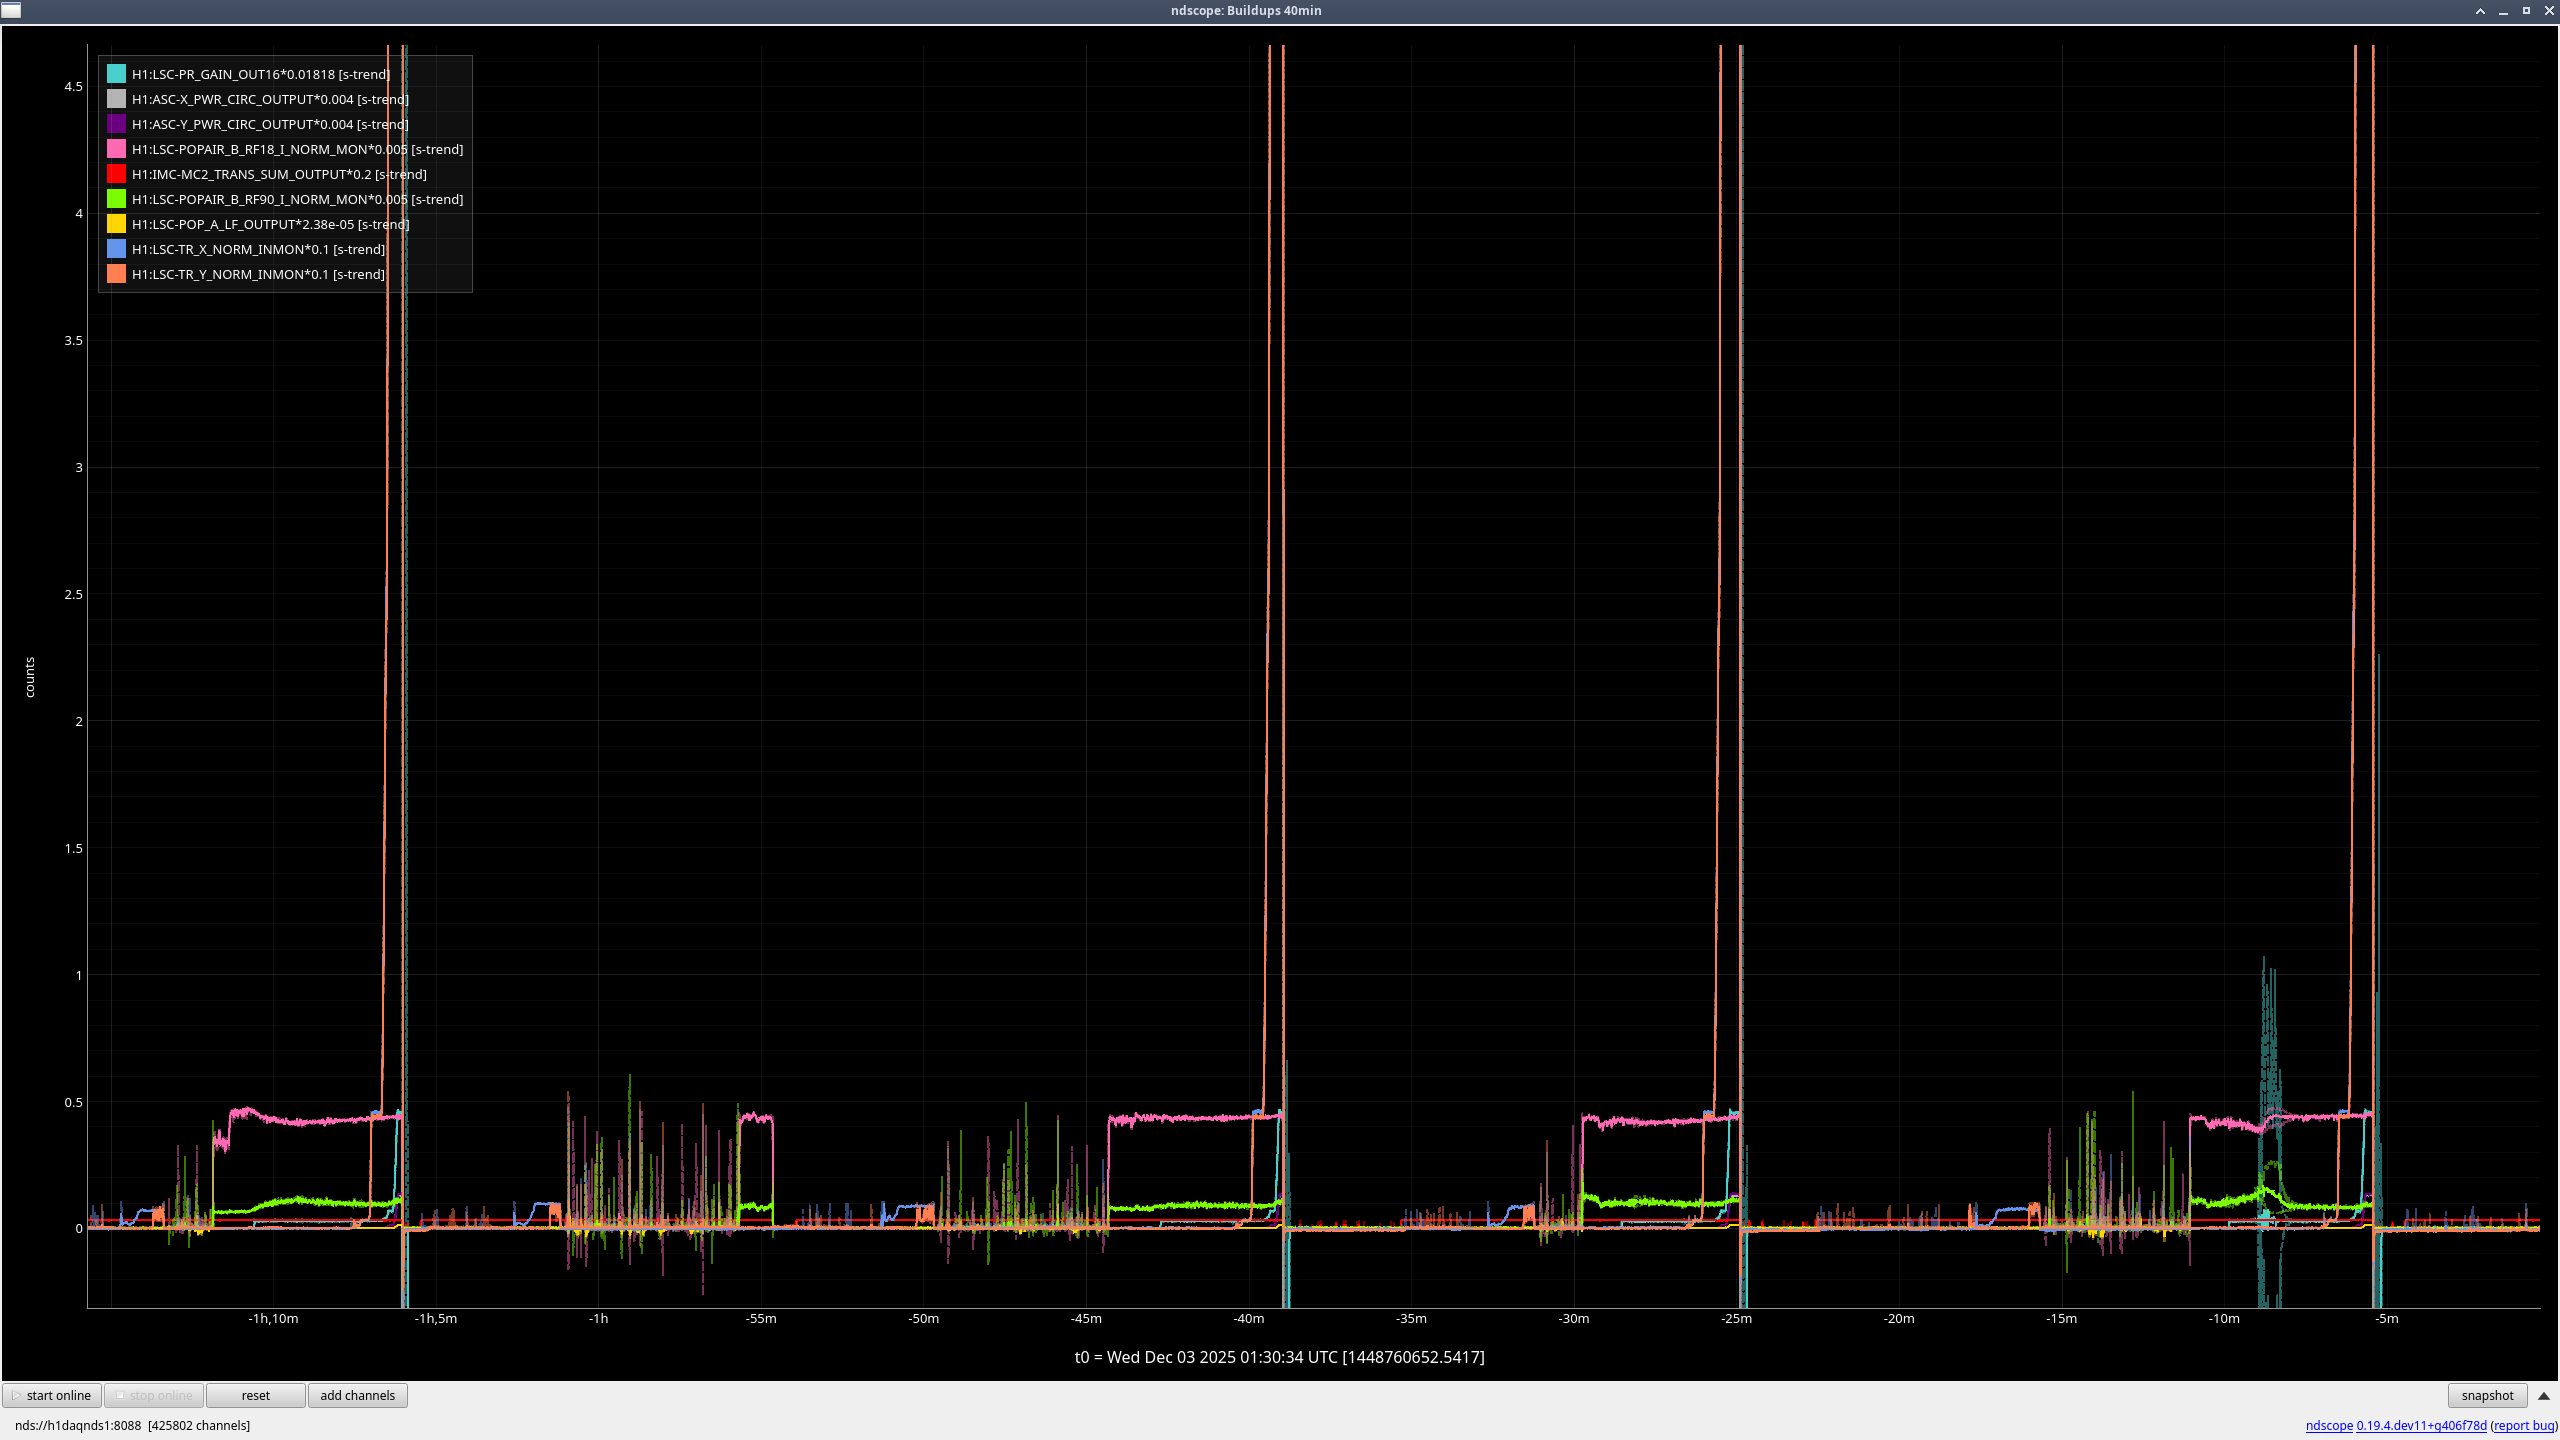The height and width of the screenshot is (1440, 2560).
Task: Toggle visibility of H1:LSC-TR_Y_NORM_INMON trace label
Action: point(258,274)
